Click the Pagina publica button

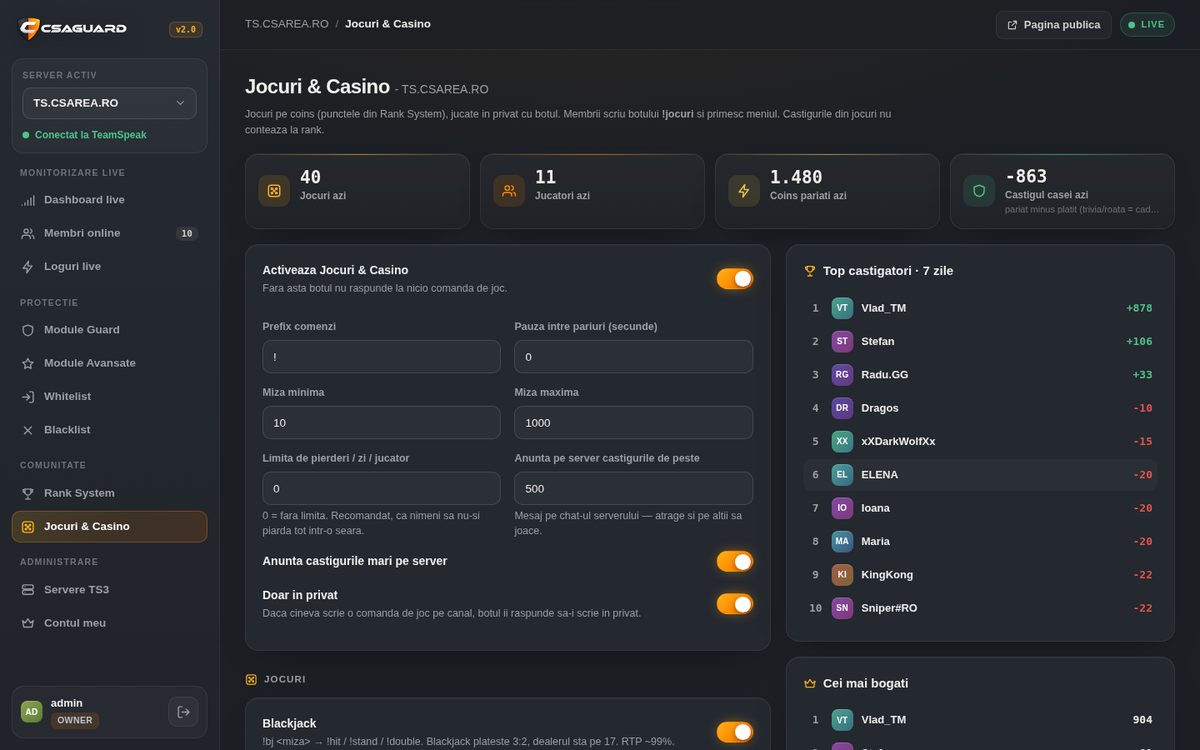tap(1053, 25)
